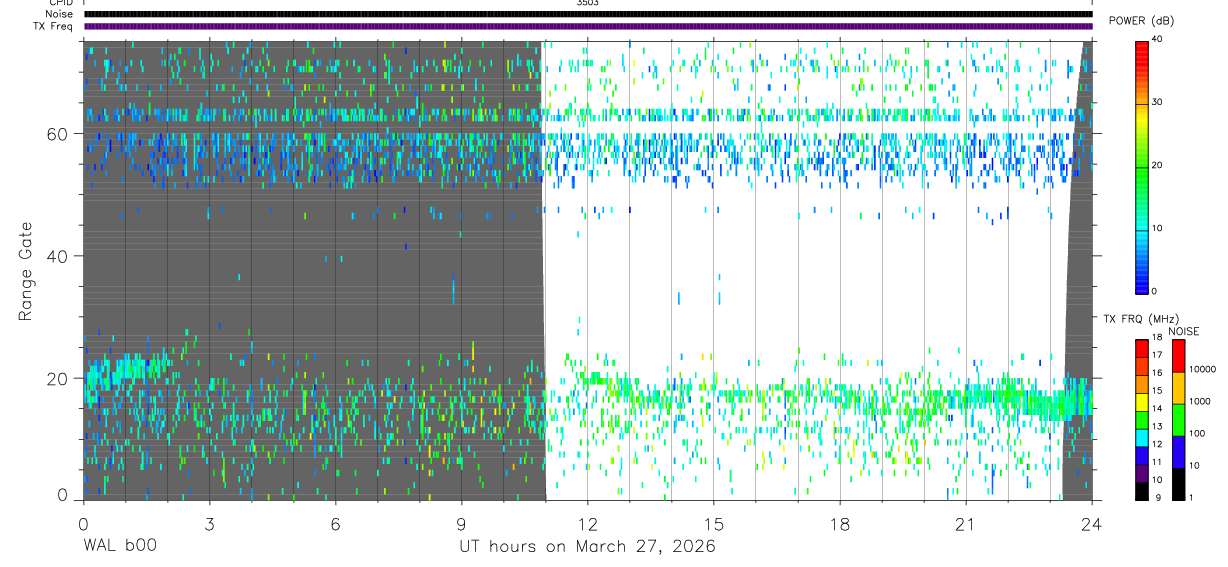The image size is (1228, 567).
Task: Select the green noise swatch between 100 and 1000
Action: click(1178, 420)
